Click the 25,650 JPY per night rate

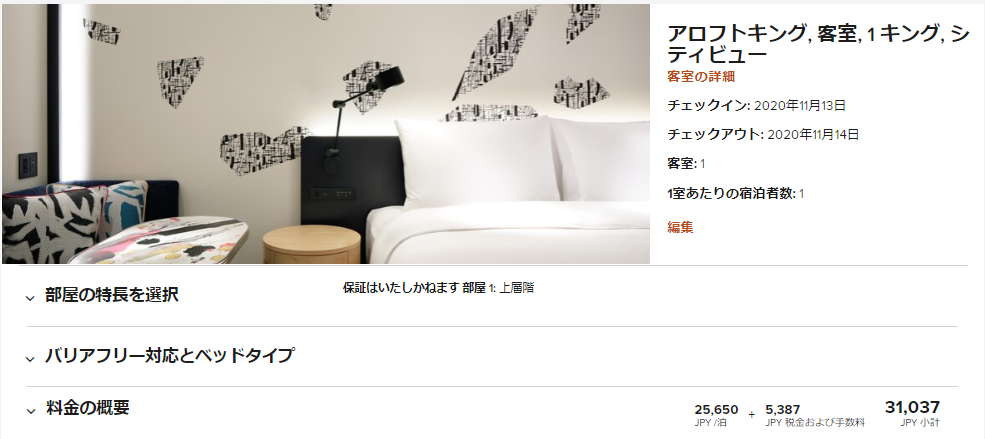pyautogui.click(x=716, y=415)
